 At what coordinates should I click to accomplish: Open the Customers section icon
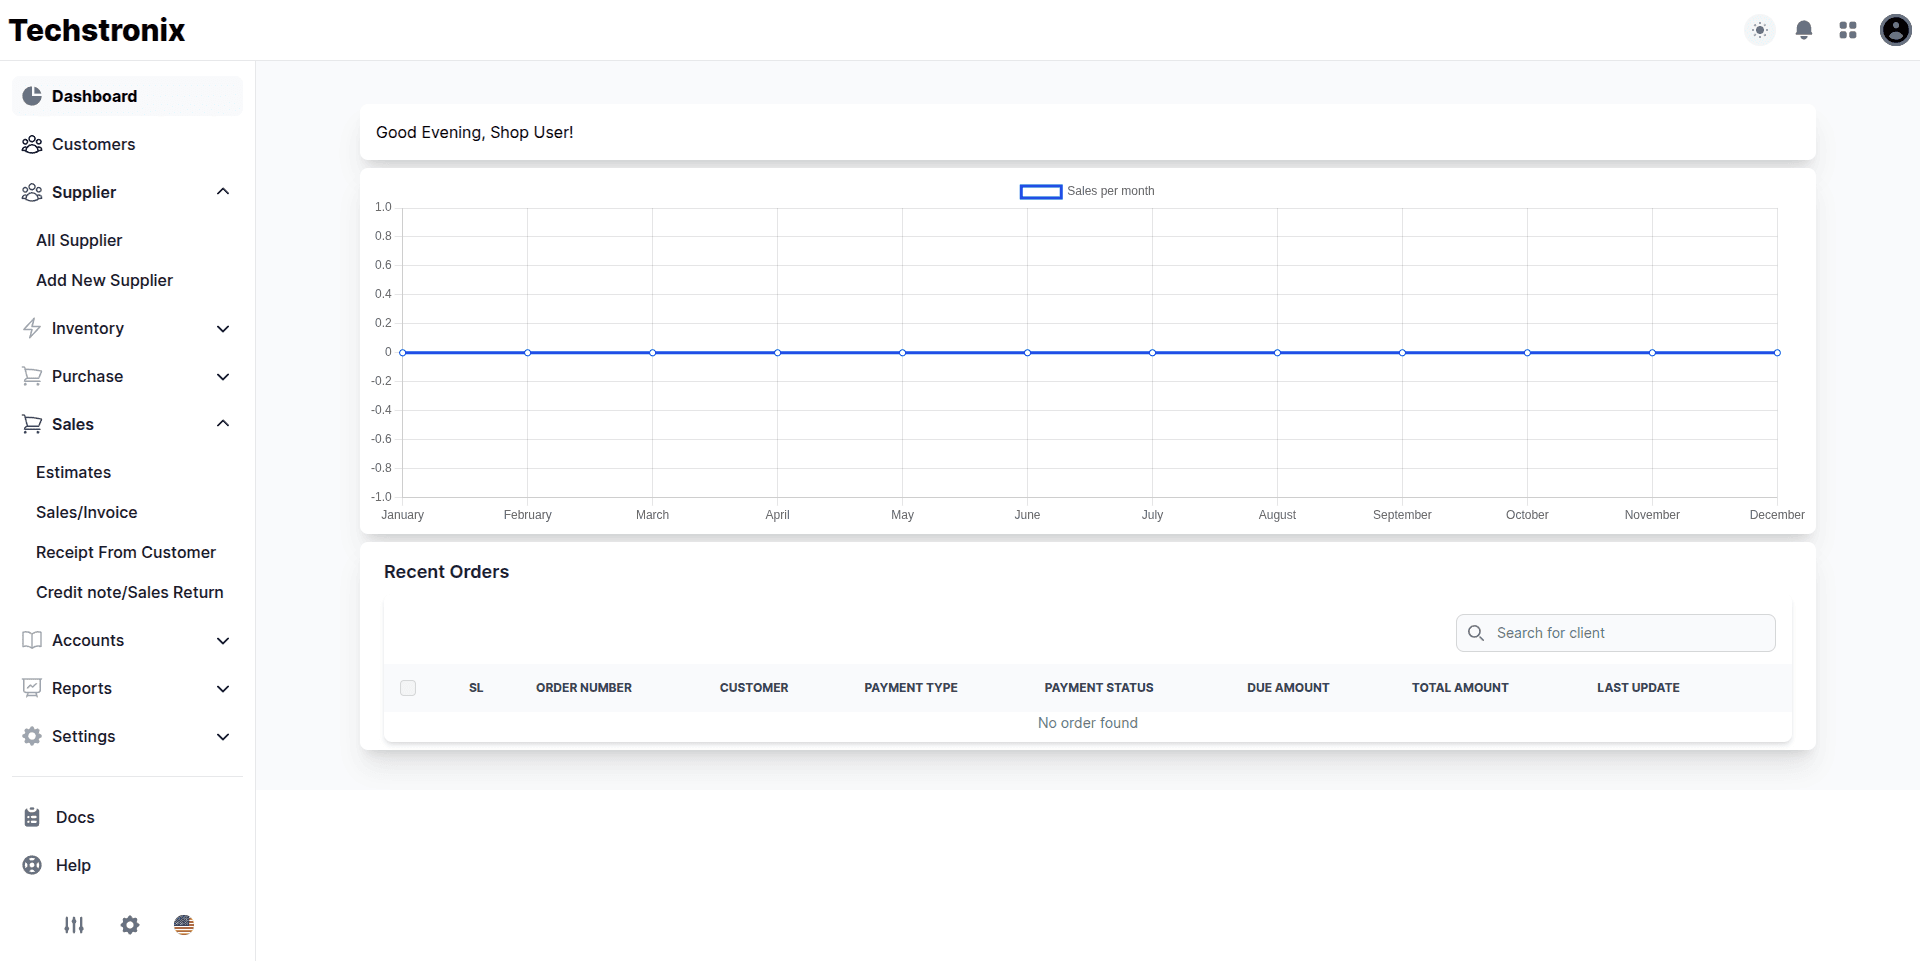coord(31,144)
